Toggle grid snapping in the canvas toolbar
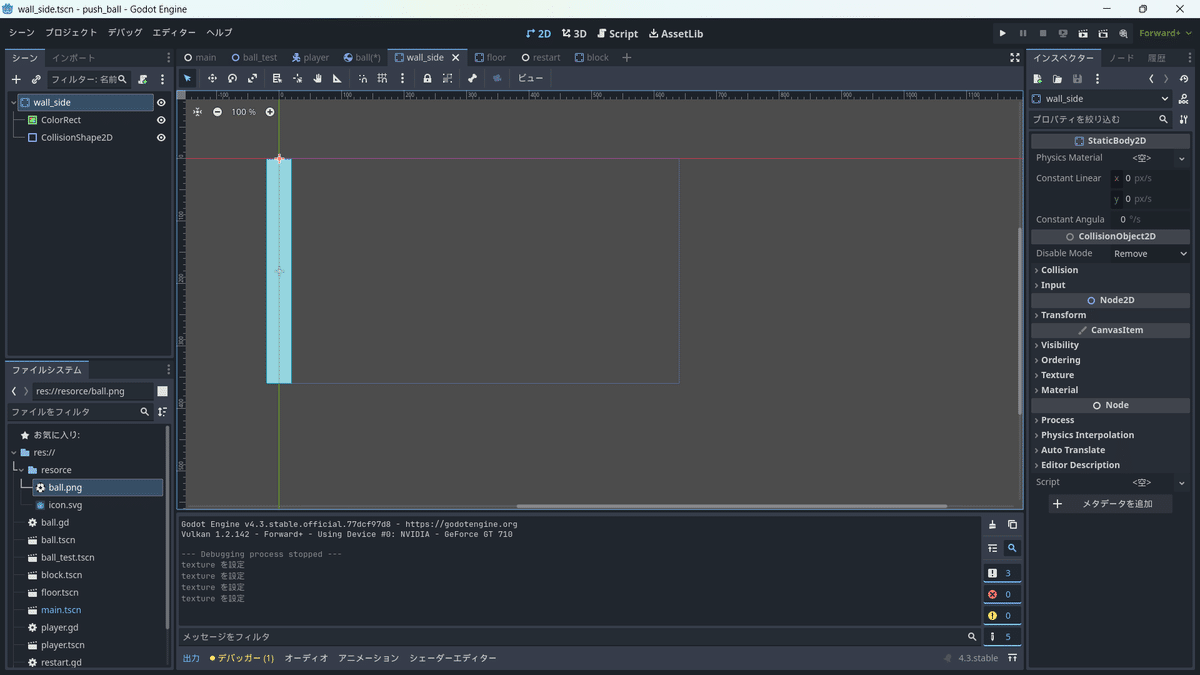The width and height of the screenshot is (1200, 675). 383,78
